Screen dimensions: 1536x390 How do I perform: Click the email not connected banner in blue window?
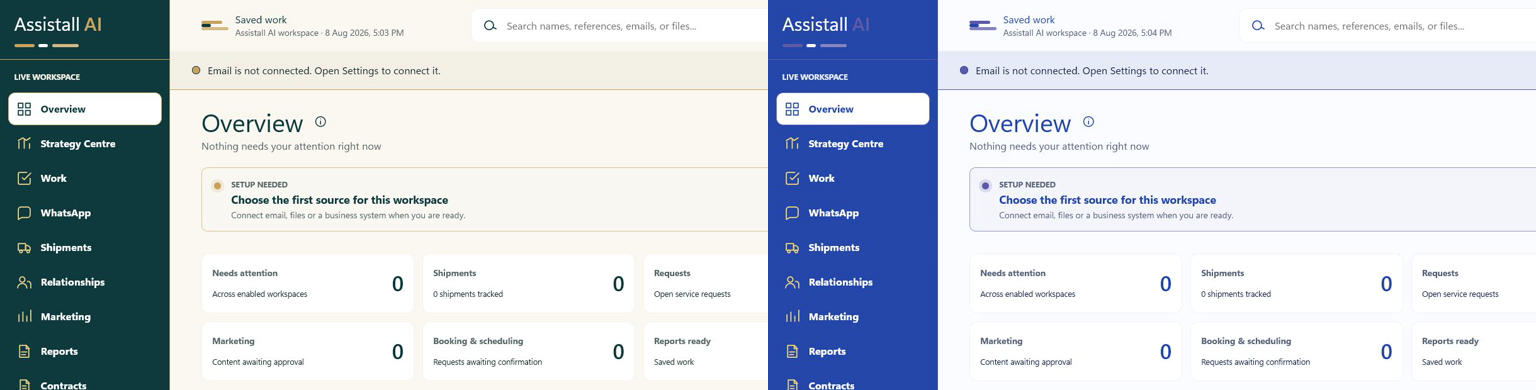click(1237, 71)
